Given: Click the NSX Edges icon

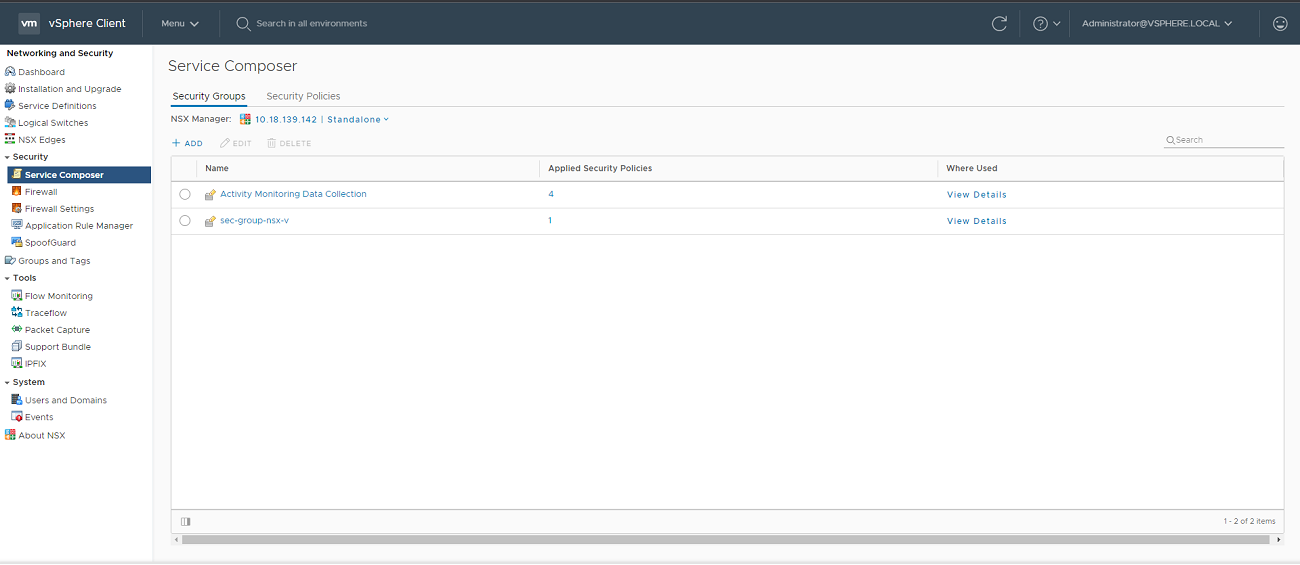Looking at the screenshot, I should pos(10,140).
